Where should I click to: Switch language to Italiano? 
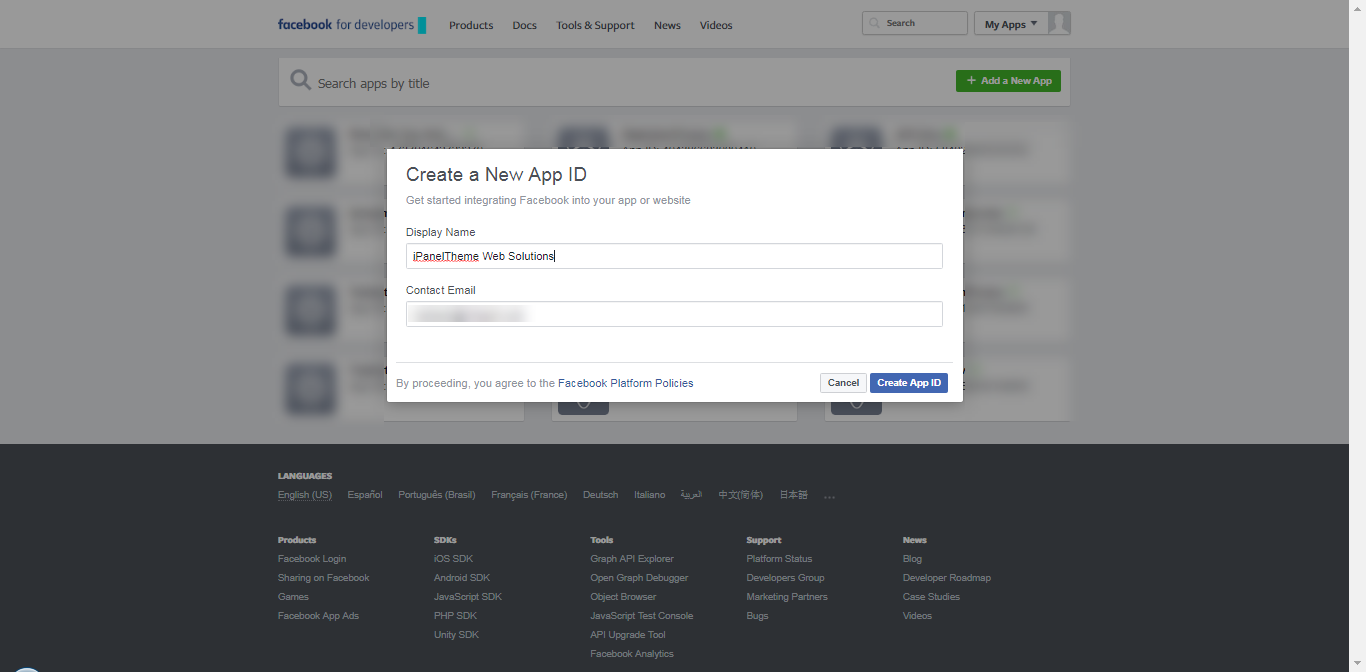pos(649,495)
